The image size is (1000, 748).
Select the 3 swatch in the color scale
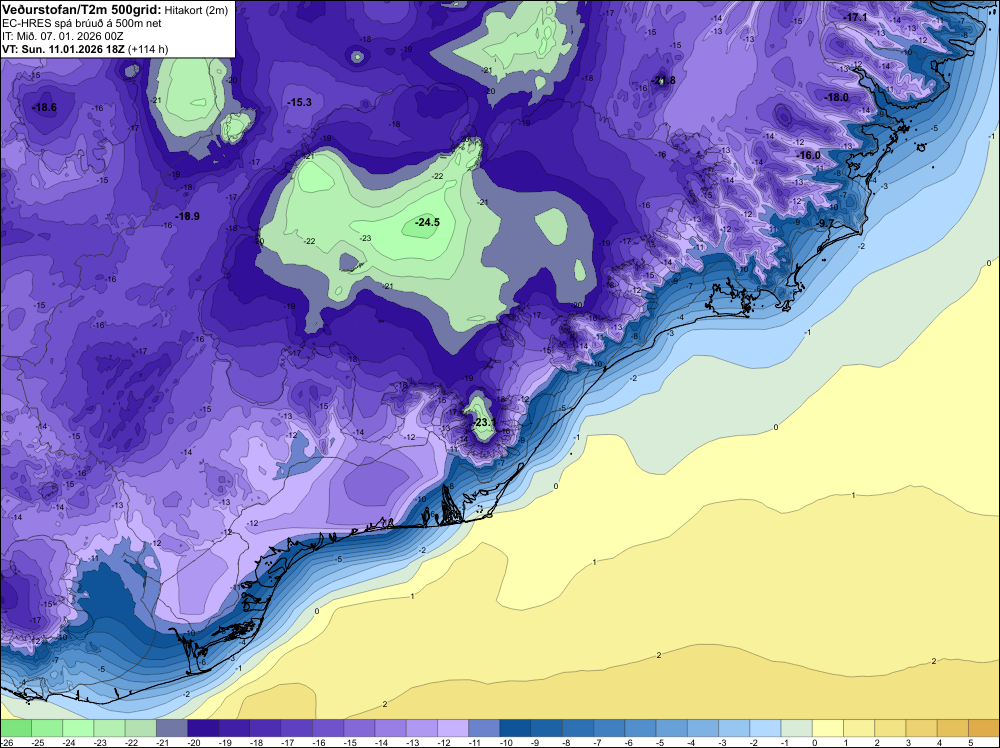click(x=922, y=728)
